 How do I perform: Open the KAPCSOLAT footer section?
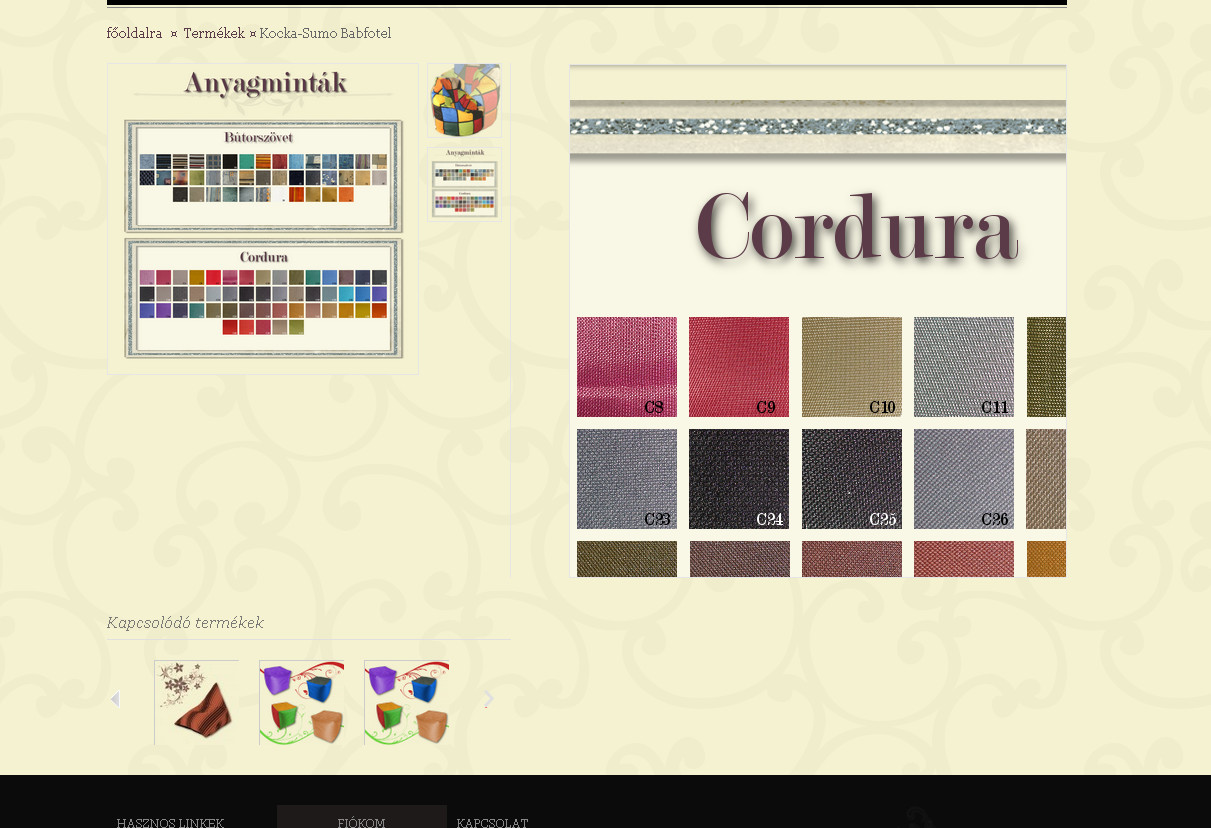(x=492, y=822)
